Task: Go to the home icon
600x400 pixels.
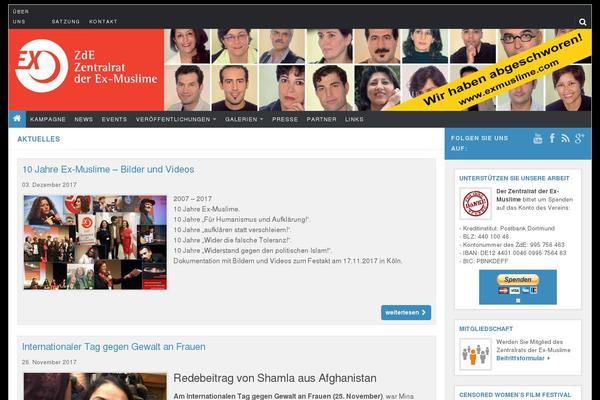Action: point(17,119)
